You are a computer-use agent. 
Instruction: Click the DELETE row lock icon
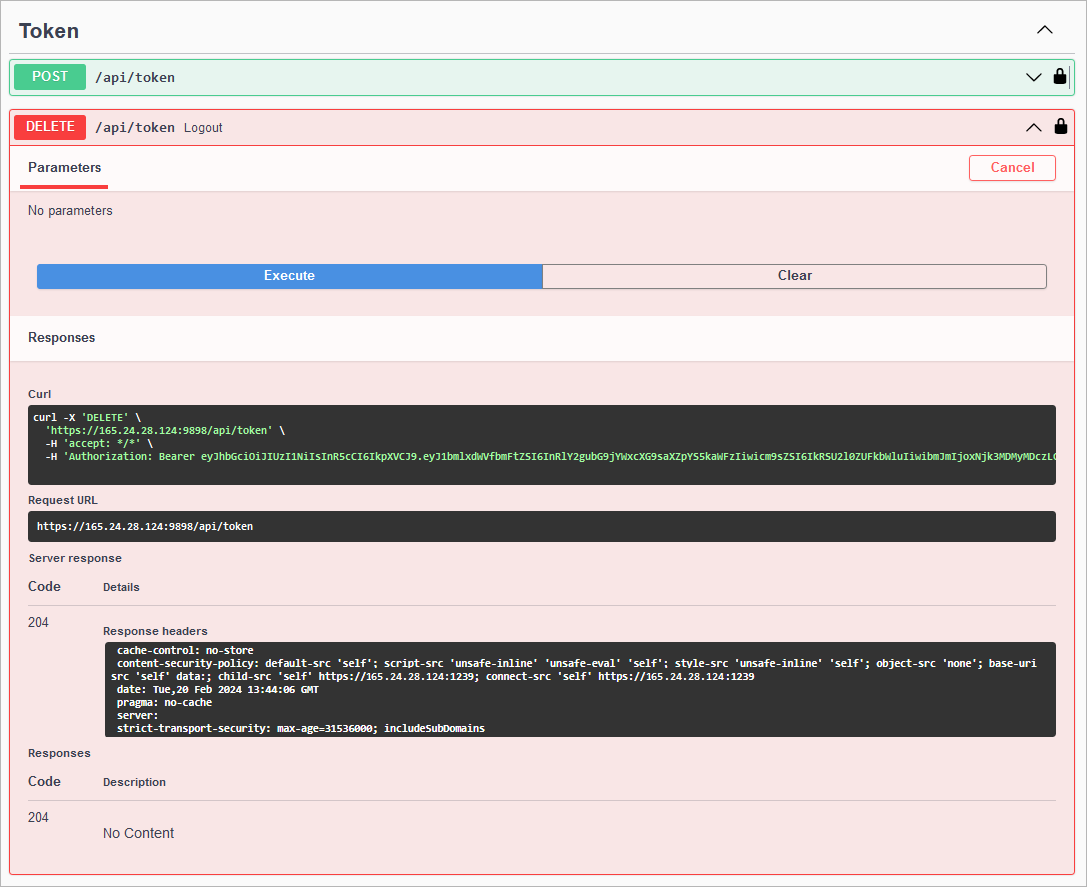[1060, 126]
